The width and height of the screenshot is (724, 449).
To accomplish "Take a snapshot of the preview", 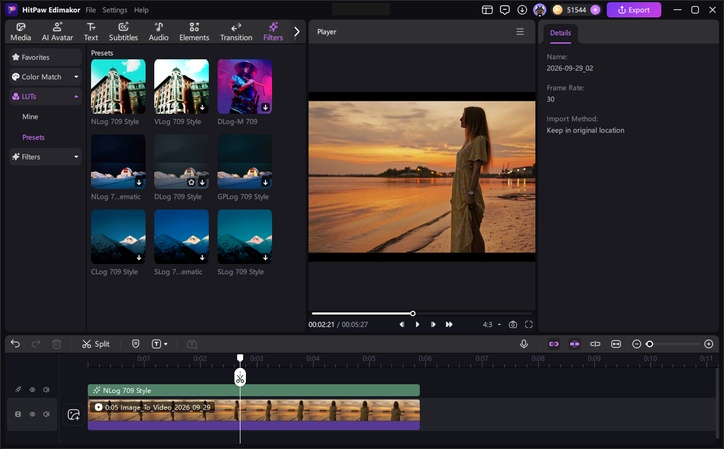I will point(513,325).
